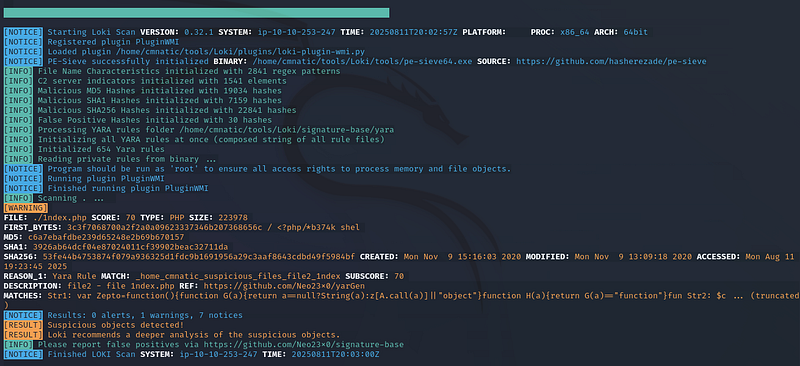800x366 pixels.
Task: Click the '<?php/*b374k shel' decoded text
Action: (319, 227)
